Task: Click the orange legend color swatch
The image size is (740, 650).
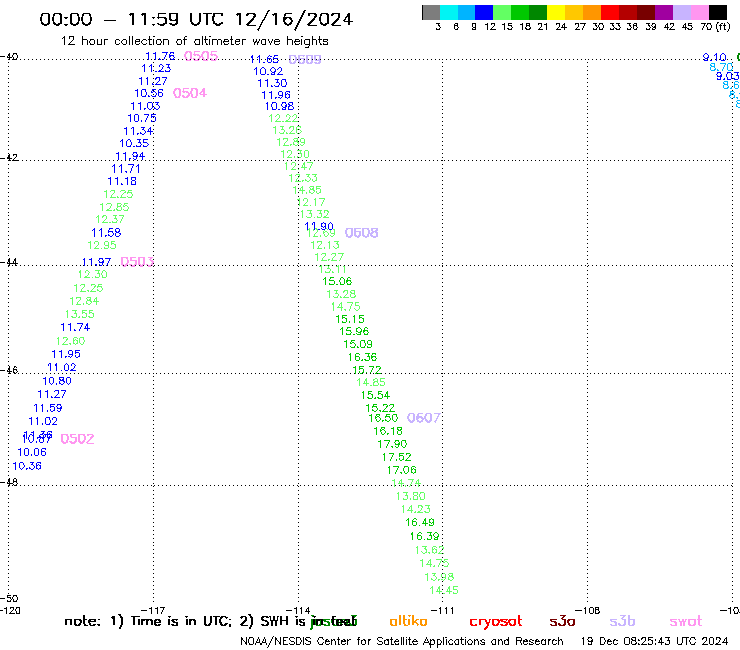Action: coord(592,12)
